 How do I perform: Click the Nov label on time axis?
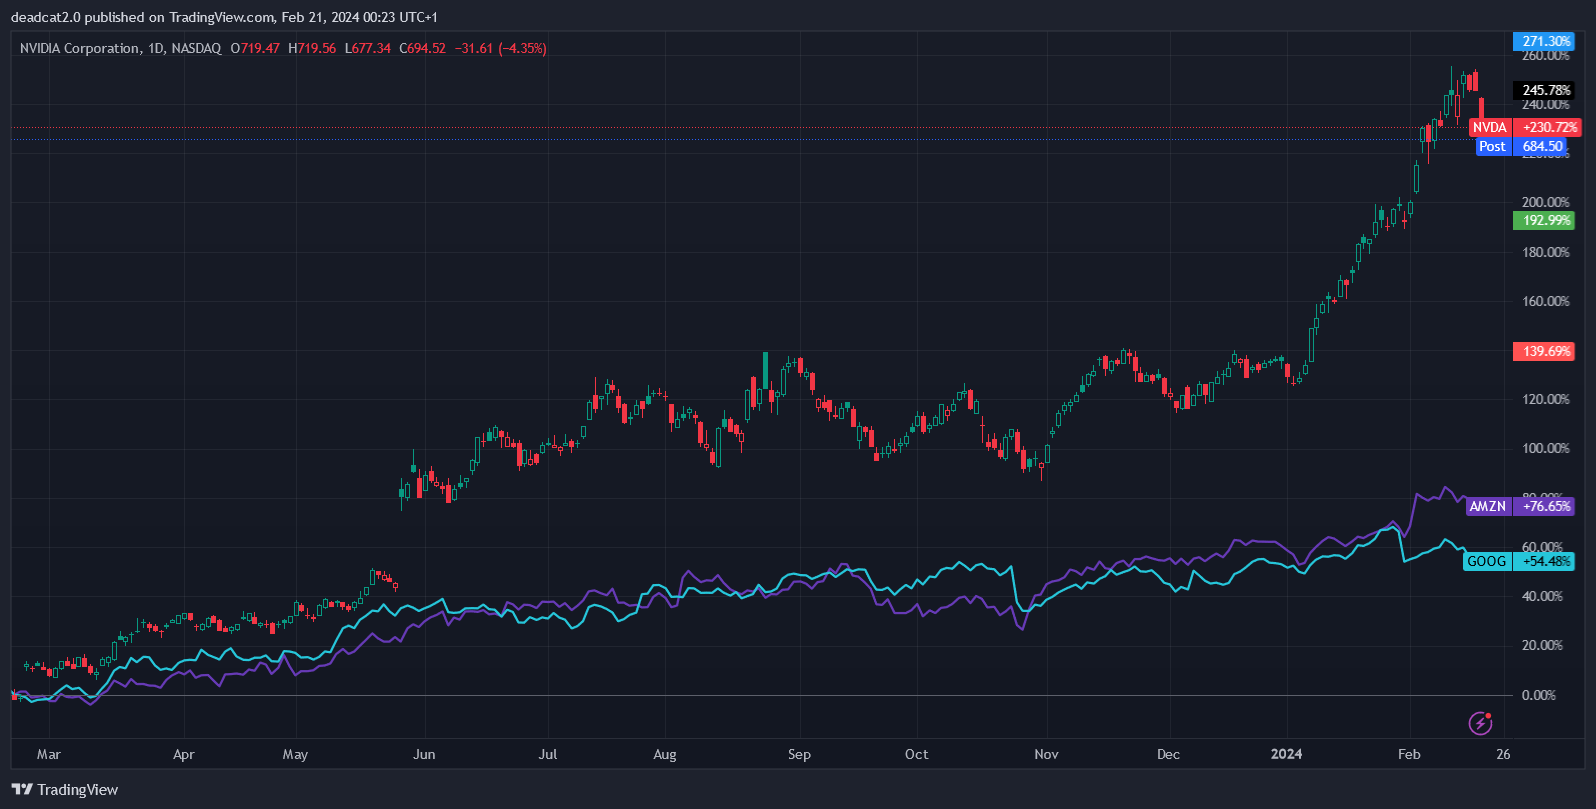[x=1046, y=754]
